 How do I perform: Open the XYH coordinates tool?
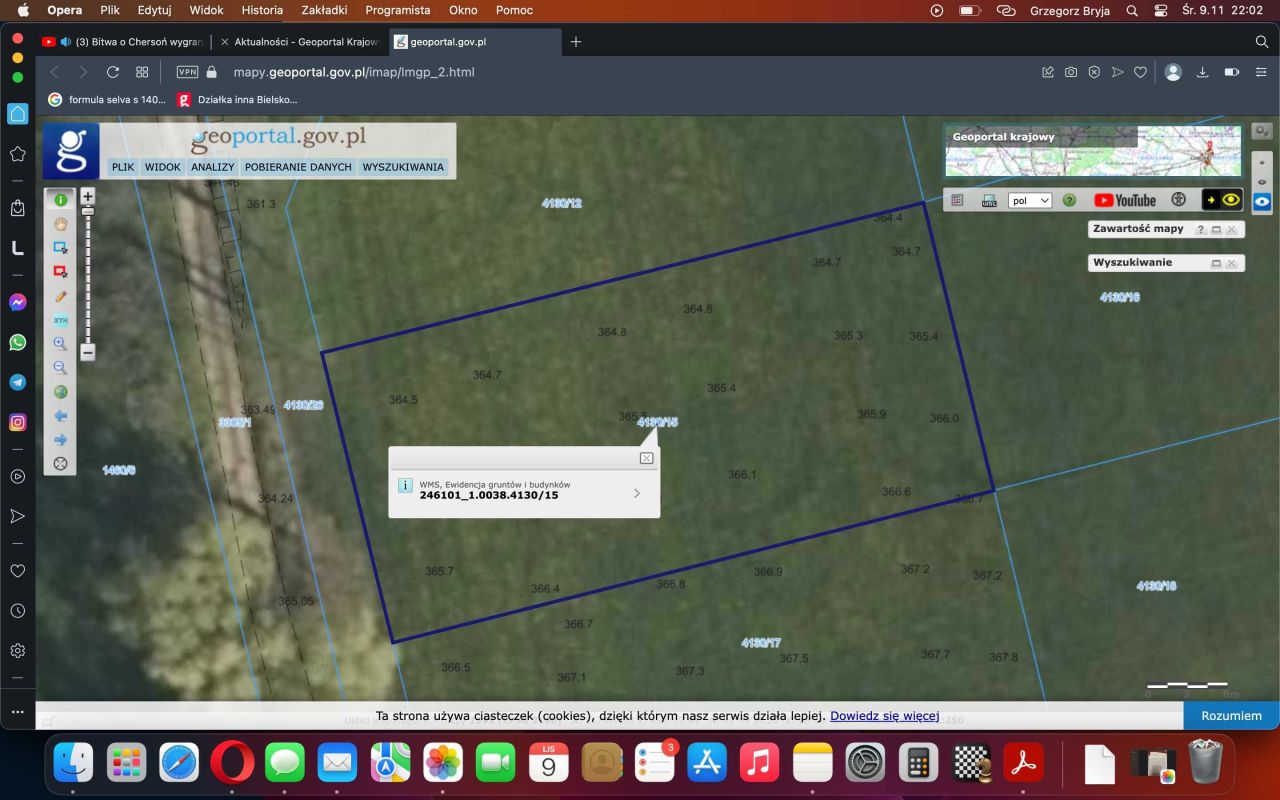point(60,320)
